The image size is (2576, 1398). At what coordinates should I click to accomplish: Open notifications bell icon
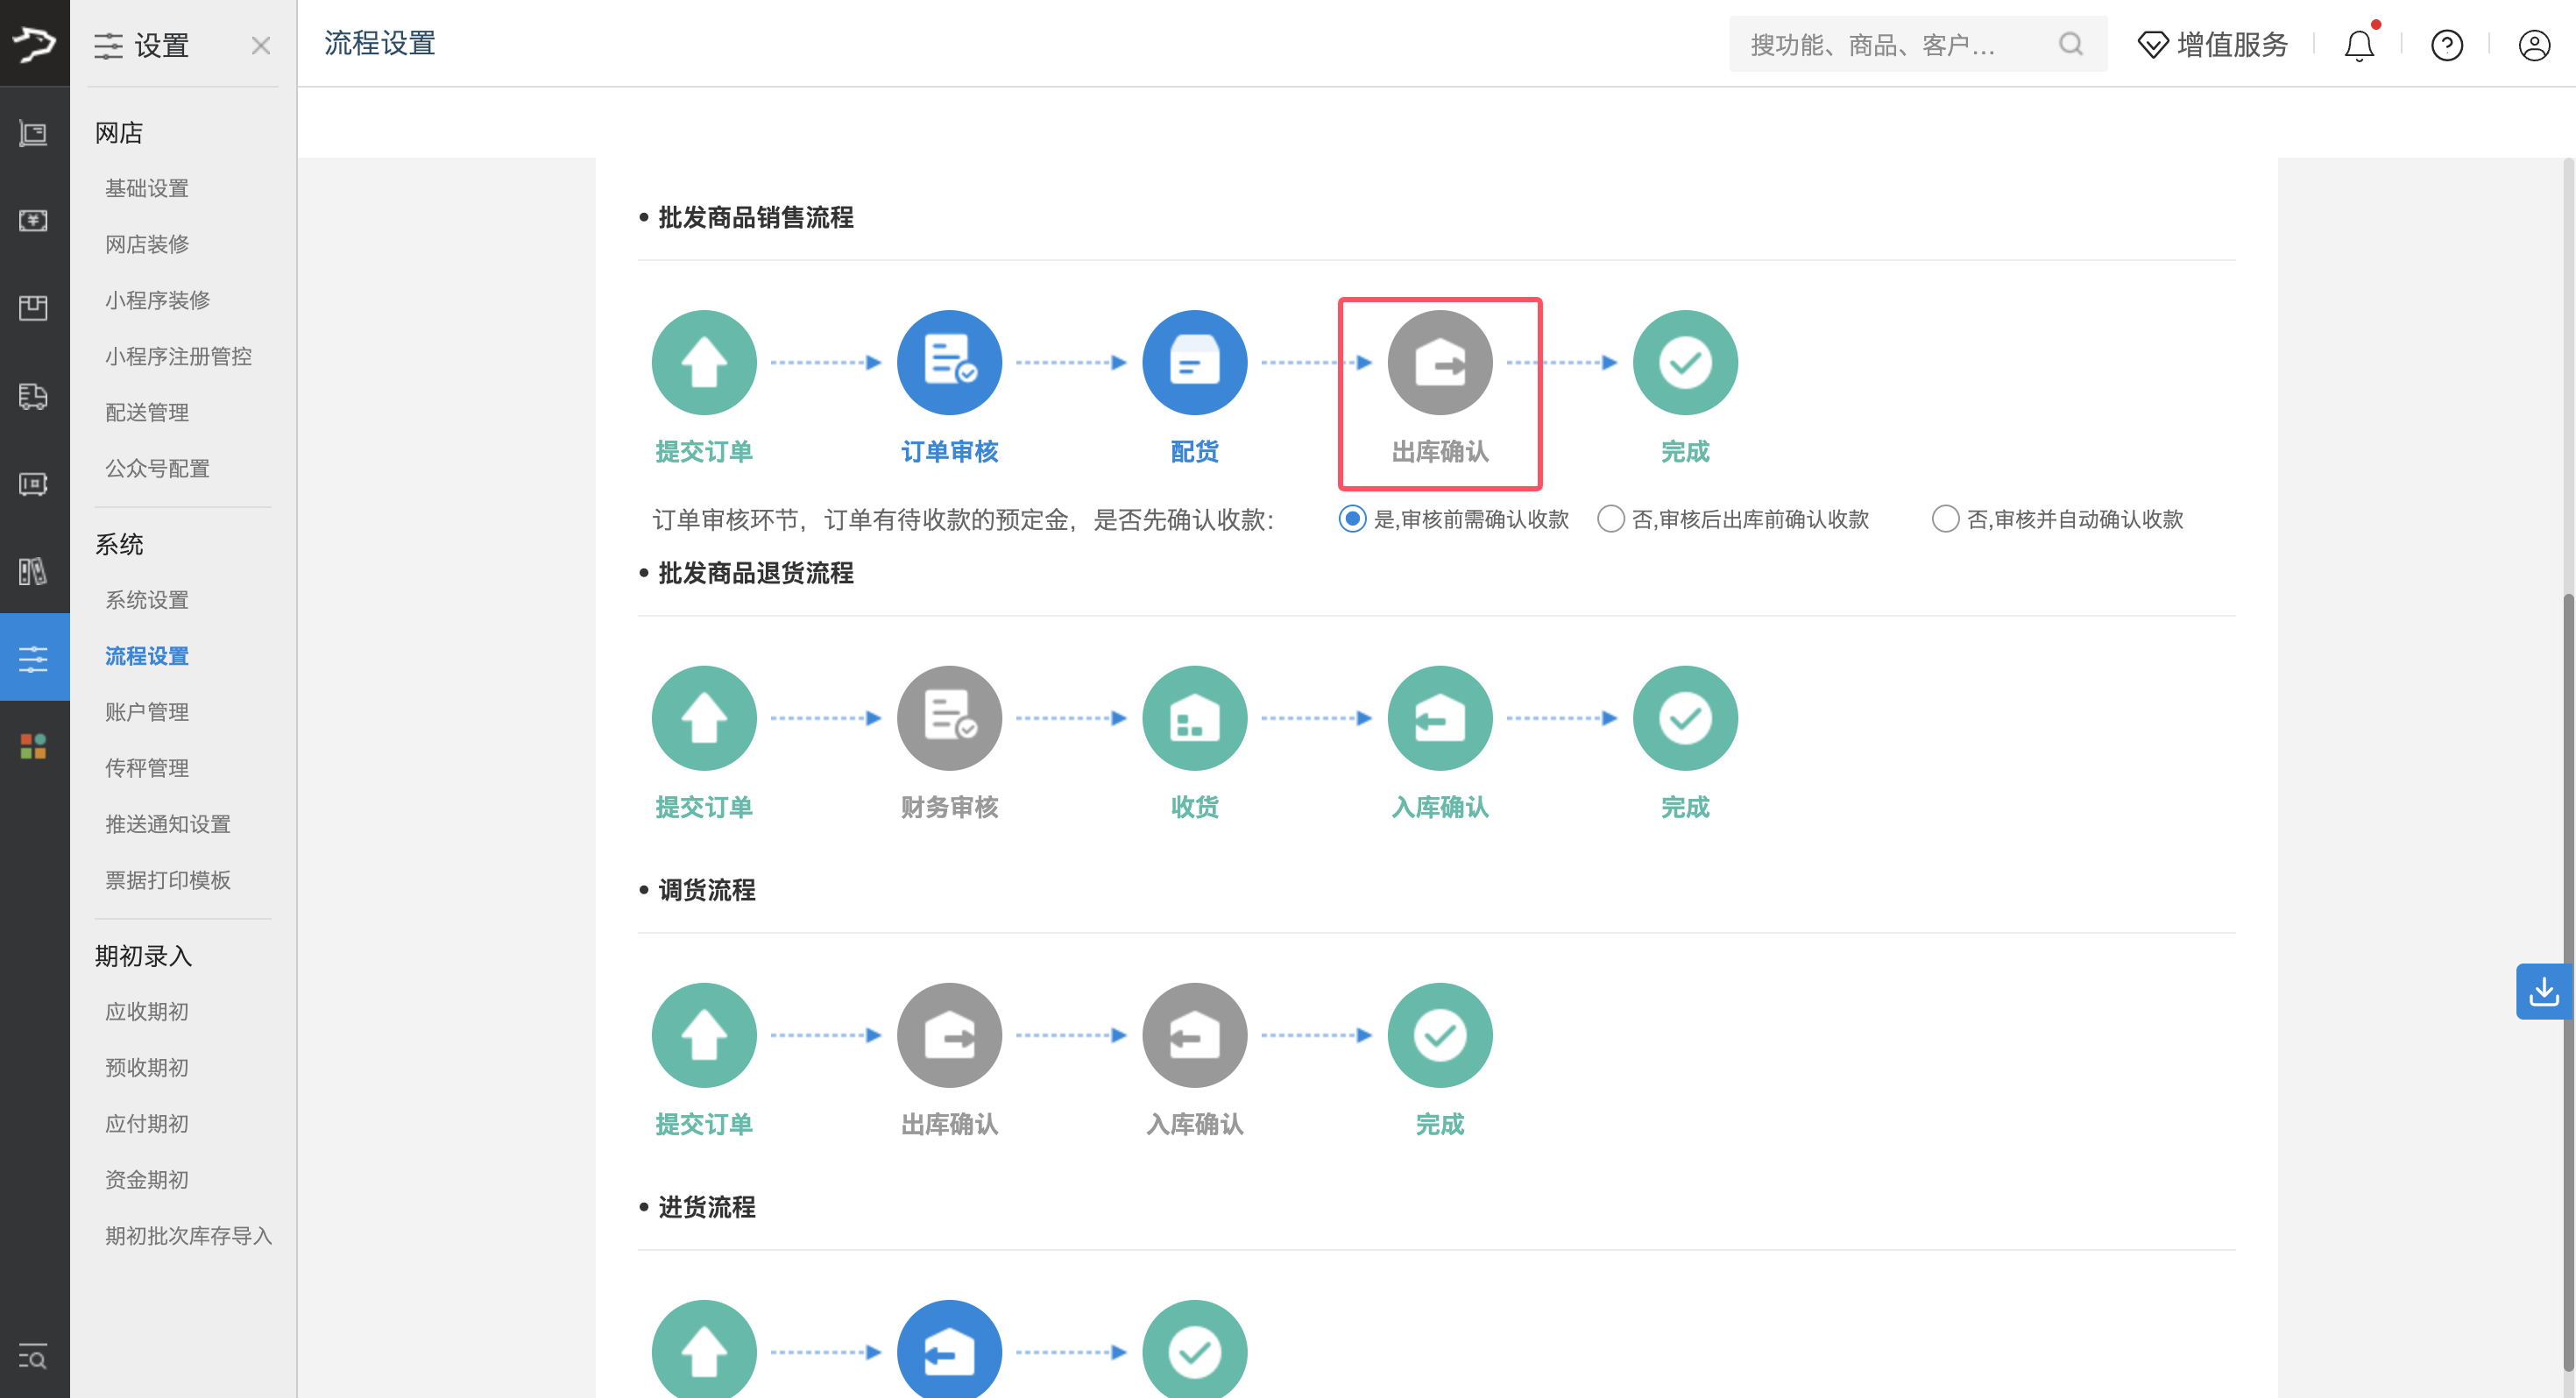click(x=2358, y=45)
